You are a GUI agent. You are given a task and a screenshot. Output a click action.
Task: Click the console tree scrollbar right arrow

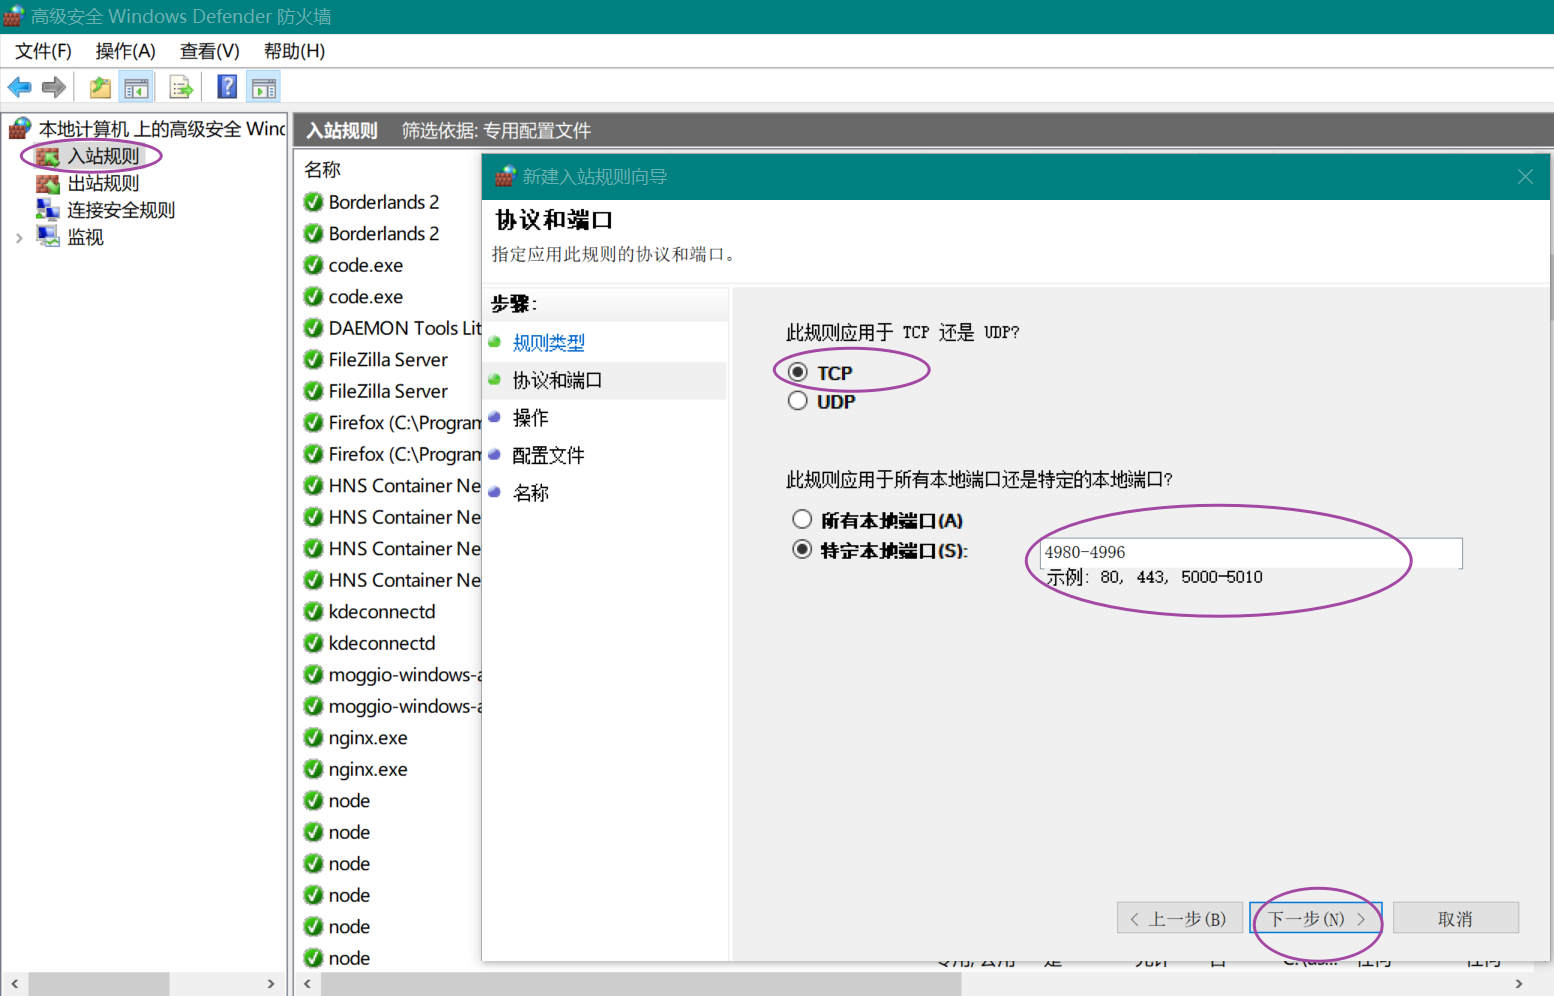click(x=271, y=984)
